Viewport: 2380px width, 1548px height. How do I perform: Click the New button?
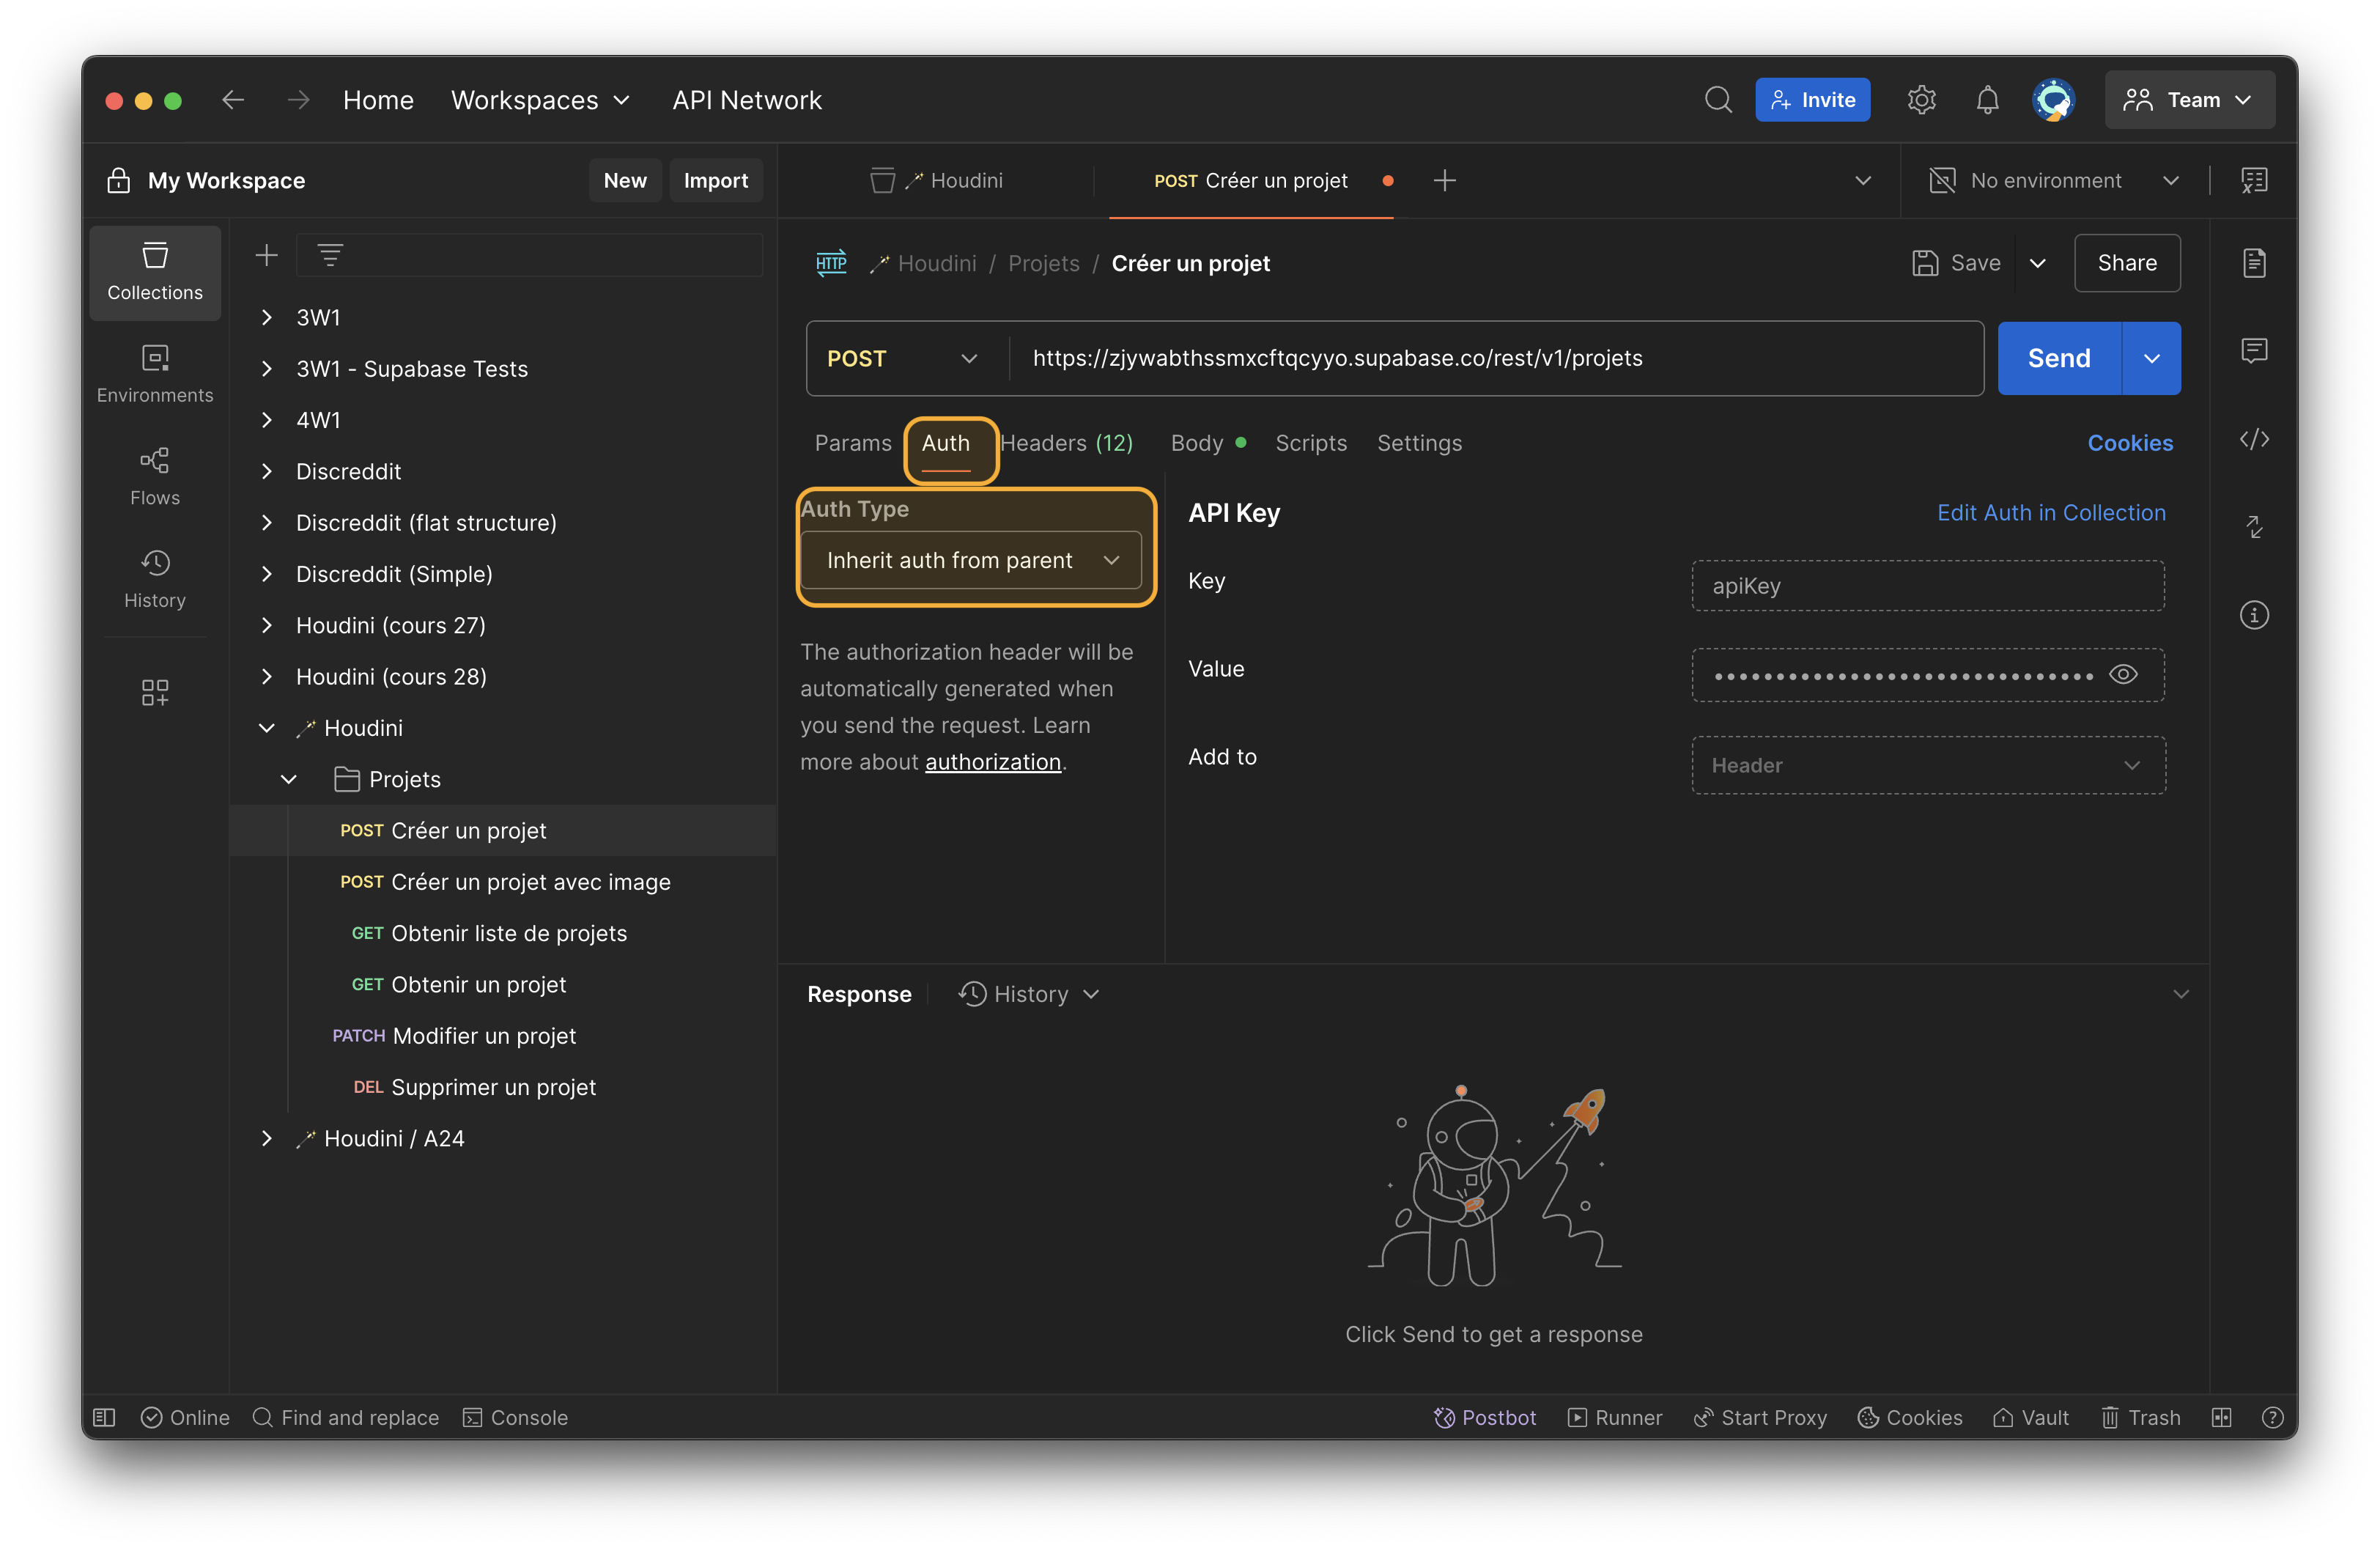[x=624, y=181]
